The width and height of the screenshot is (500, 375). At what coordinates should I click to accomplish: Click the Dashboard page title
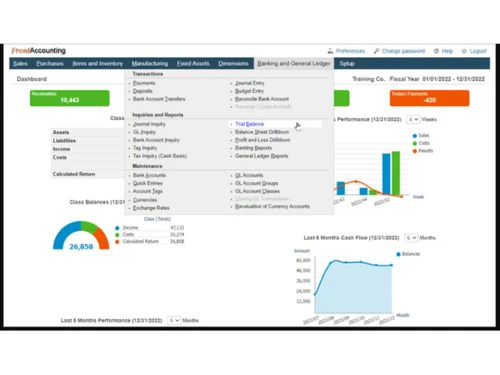coord(32,79)
